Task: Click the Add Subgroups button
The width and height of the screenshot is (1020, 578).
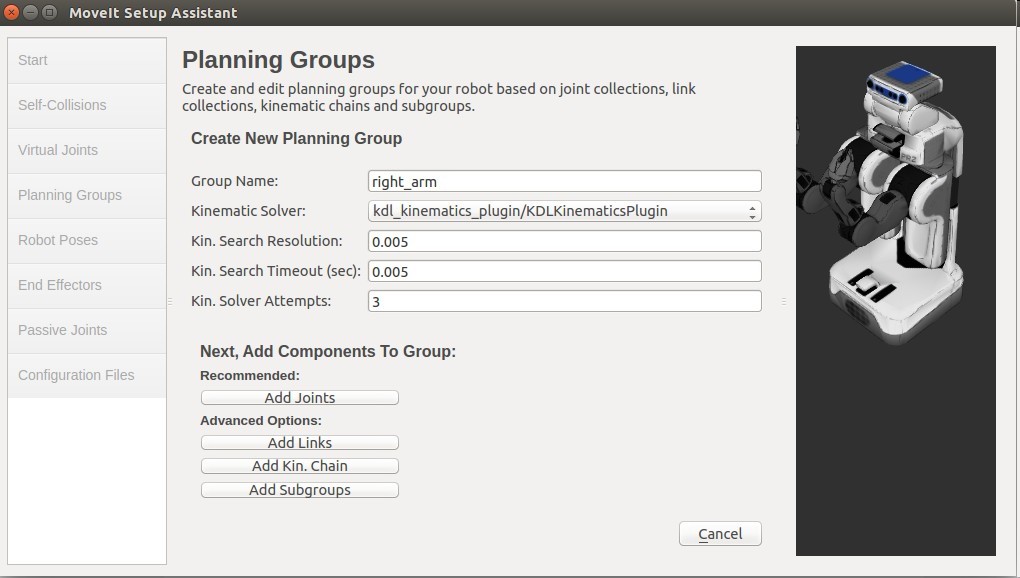Action: (x=299, y=490)
